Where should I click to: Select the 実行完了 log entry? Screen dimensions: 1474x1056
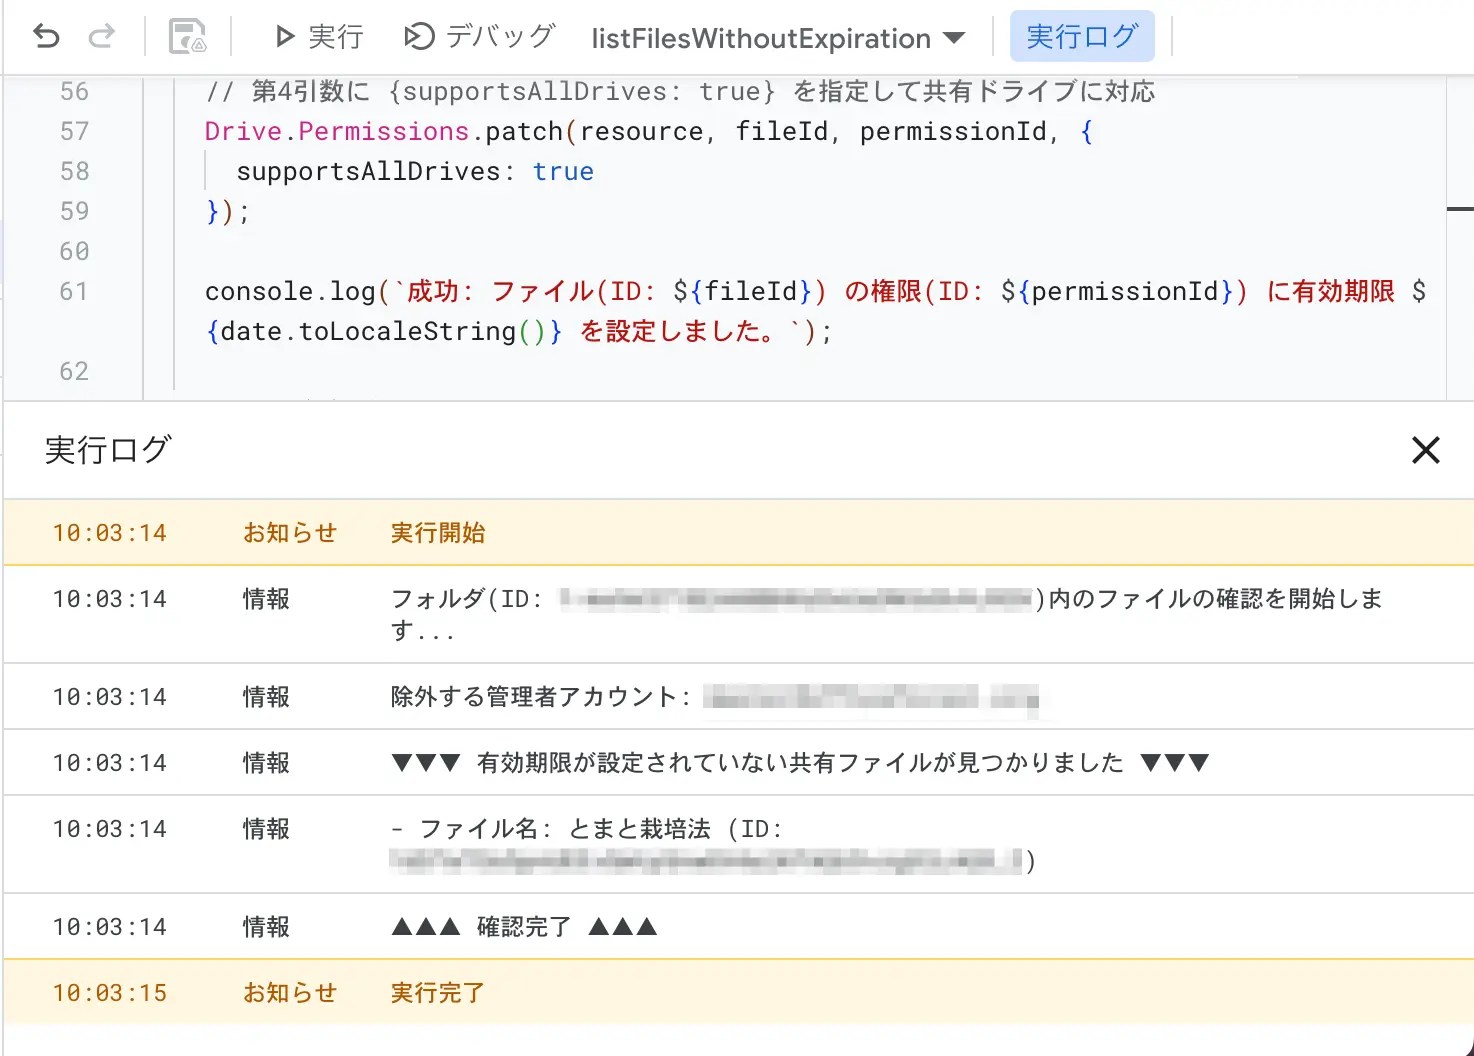click(x=438, y=993)
